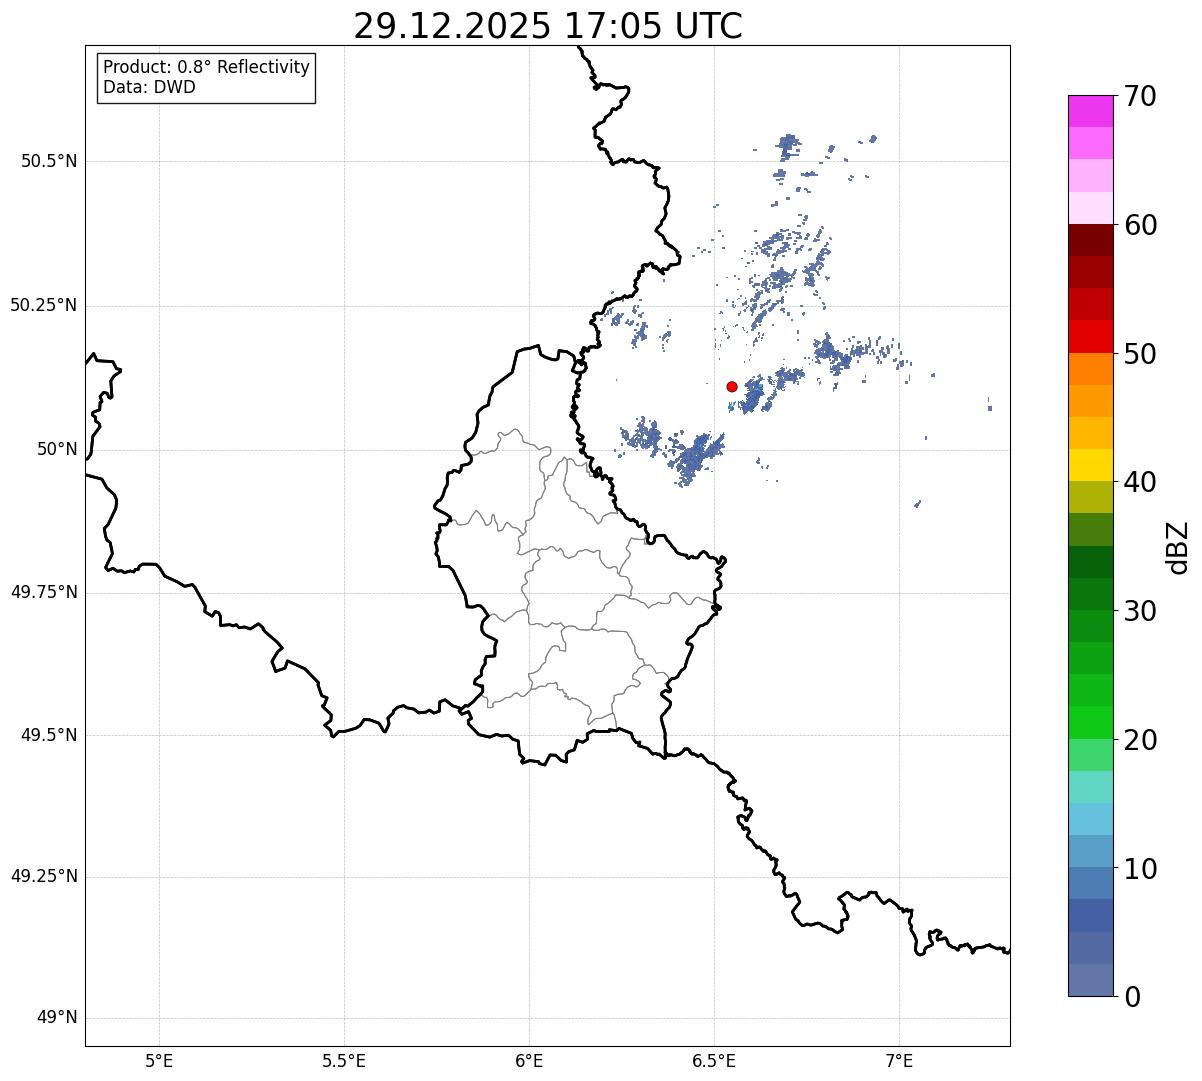
Task: Click the "Data: DWD" text
Action: 149,87
